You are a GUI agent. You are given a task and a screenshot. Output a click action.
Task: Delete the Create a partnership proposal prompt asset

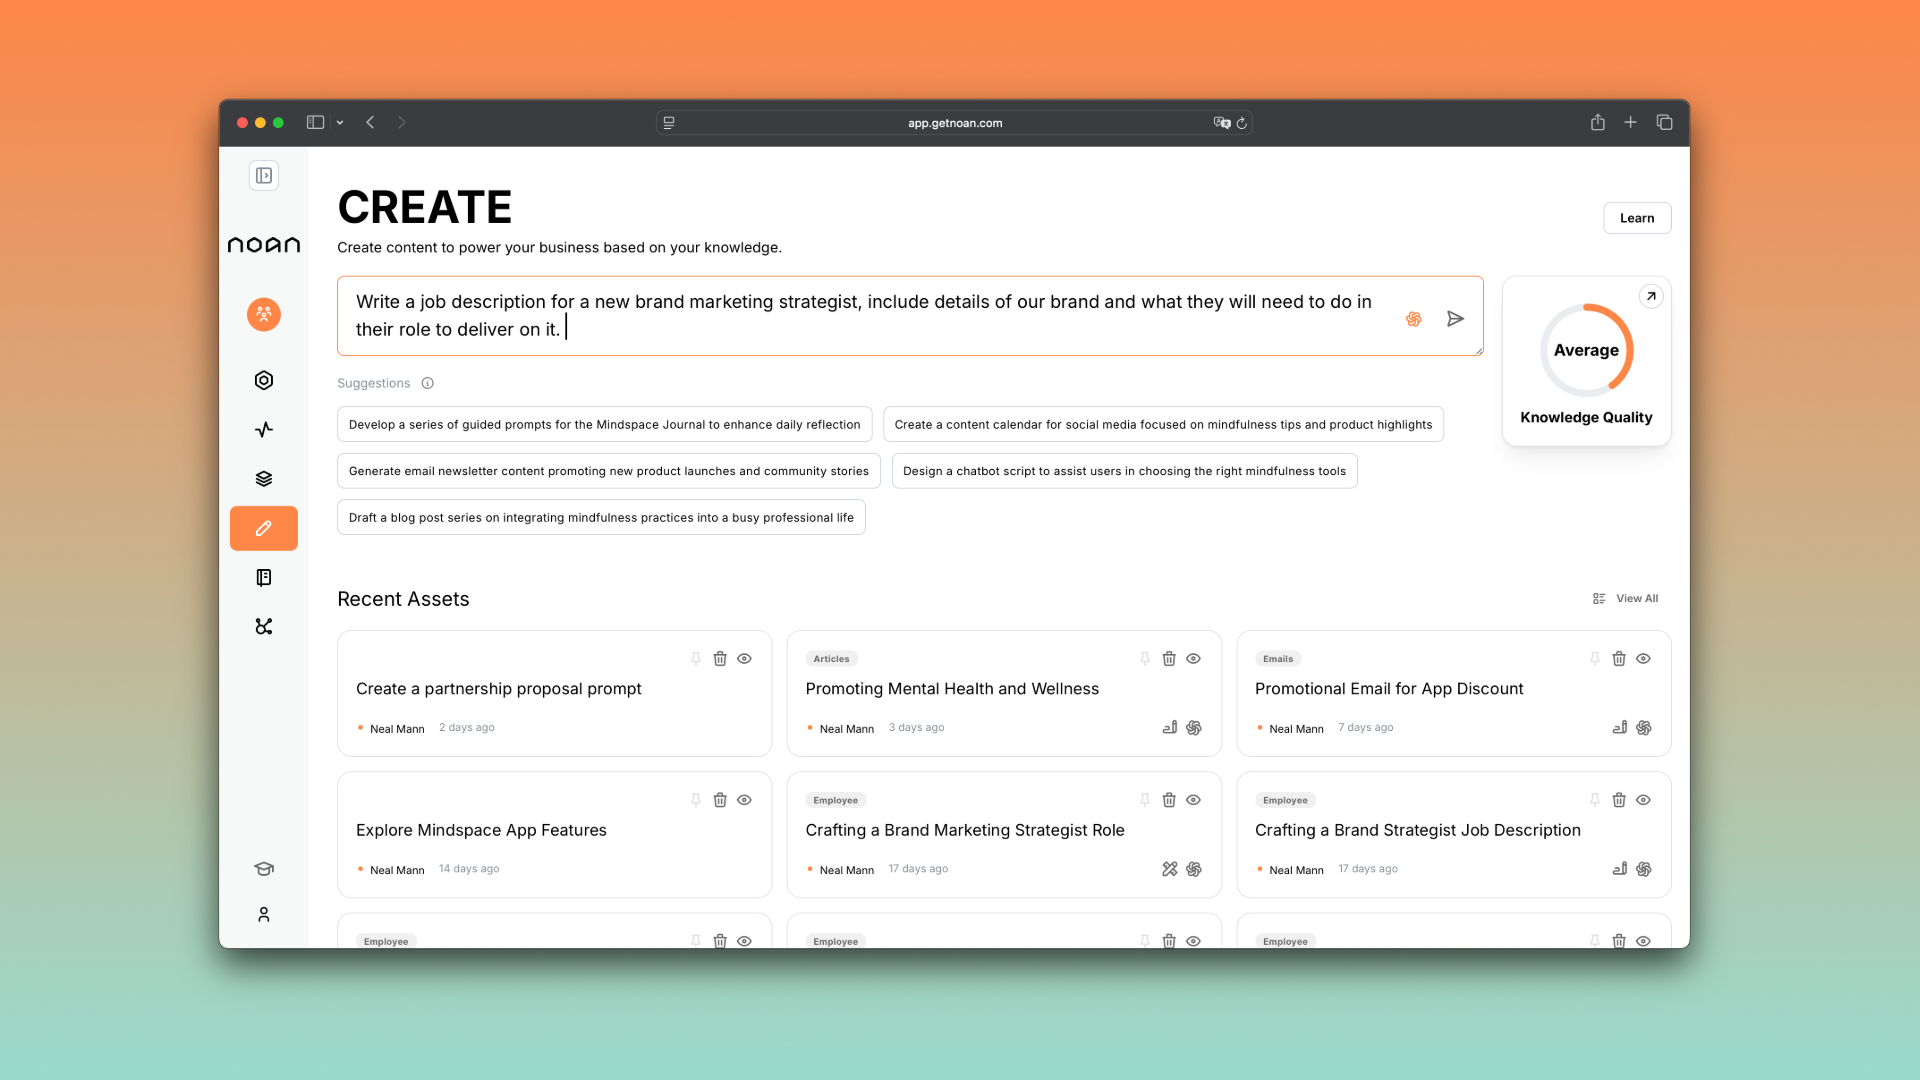(720, 658)
